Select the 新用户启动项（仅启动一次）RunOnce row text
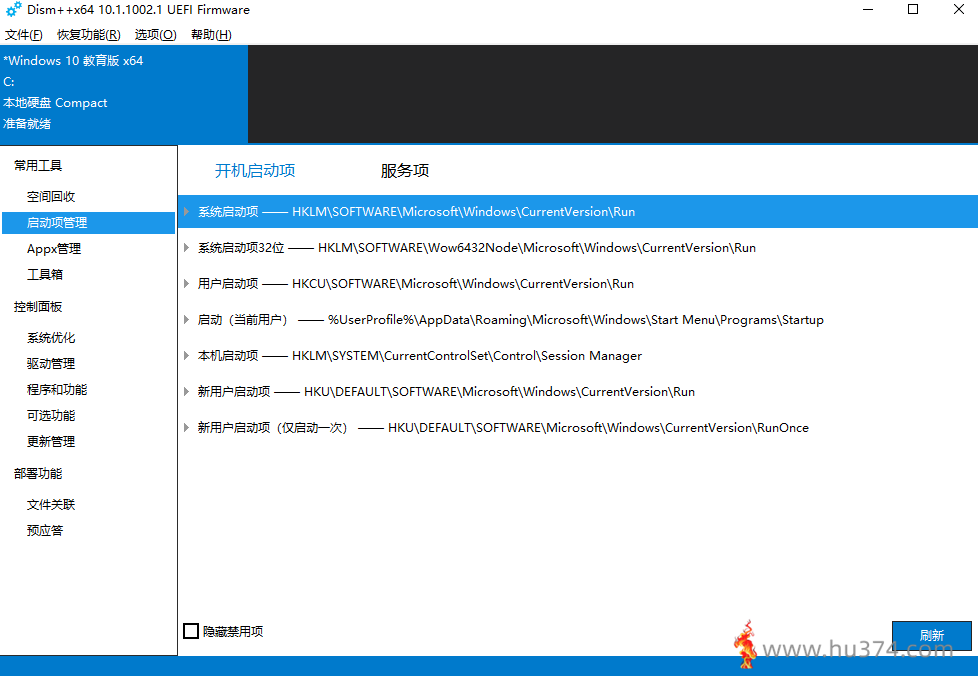The image size is (978, 676). point(503,428)
